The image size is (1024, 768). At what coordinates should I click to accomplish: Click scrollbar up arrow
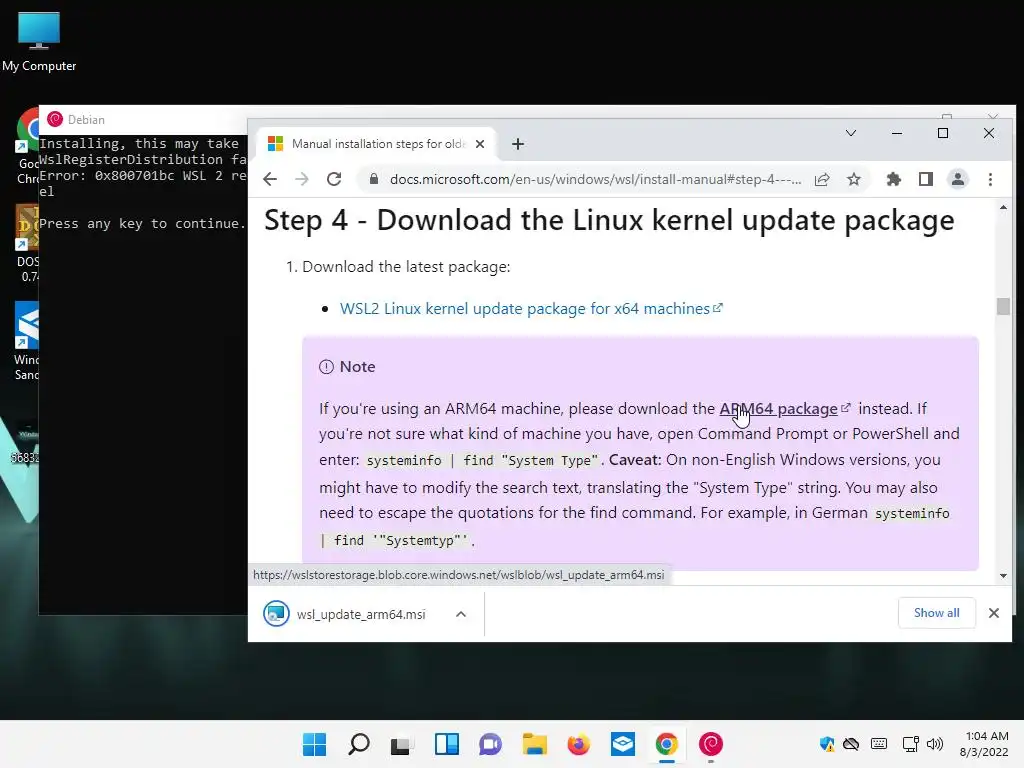point(1003,208)
